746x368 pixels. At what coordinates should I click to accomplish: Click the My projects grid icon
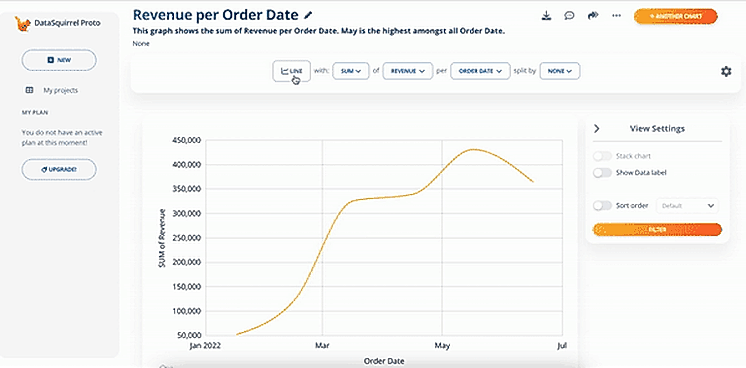tap(29, 90)
